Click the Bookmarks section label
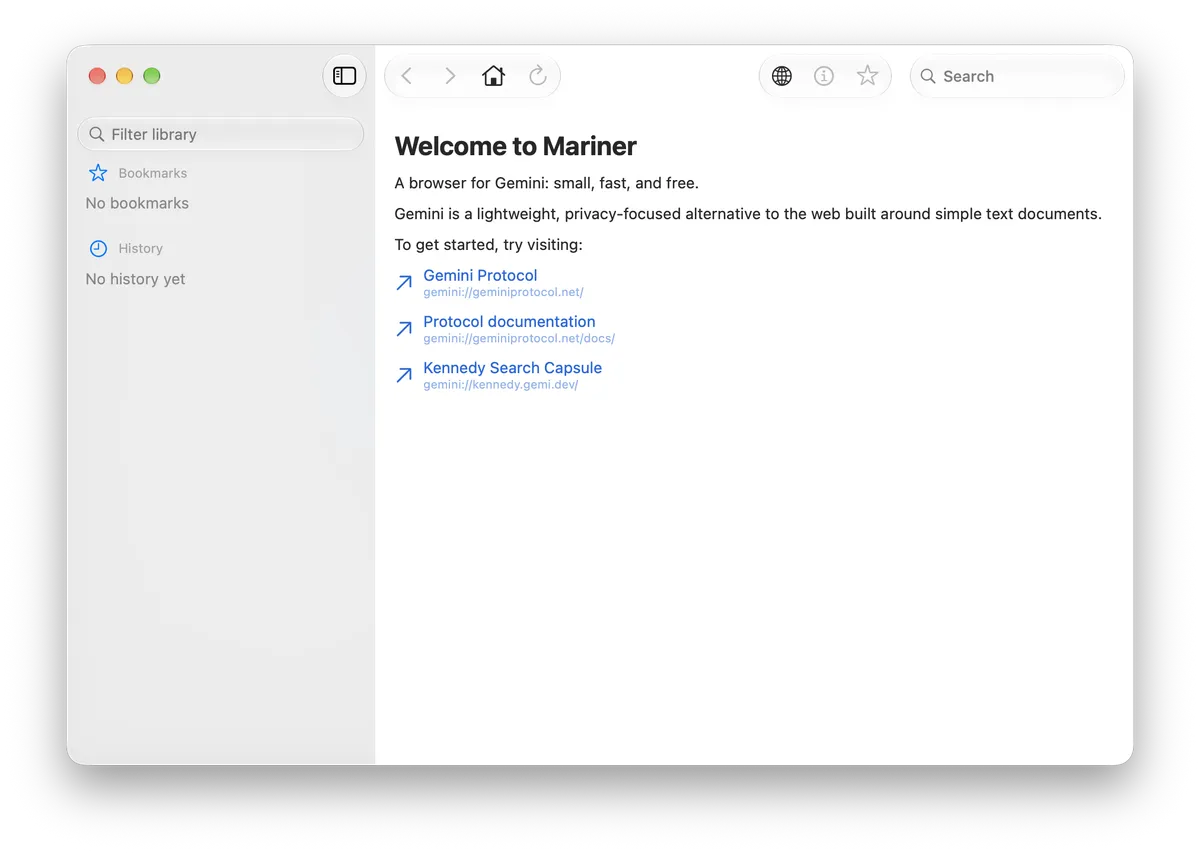Screen dimensions: 1200x853 (153, 173)
